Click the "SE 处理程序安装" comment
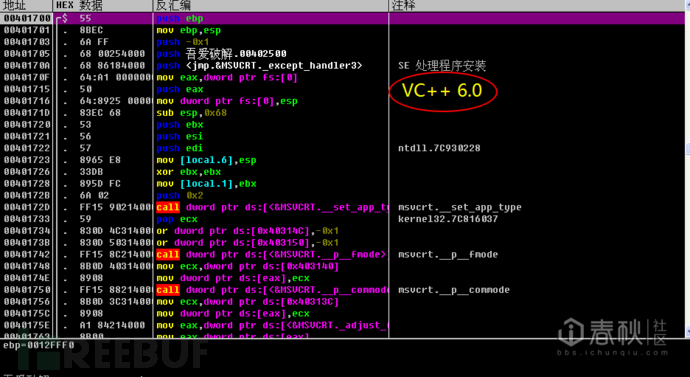The height and width of the screenshot is (377, 690). tap(442, 66)
